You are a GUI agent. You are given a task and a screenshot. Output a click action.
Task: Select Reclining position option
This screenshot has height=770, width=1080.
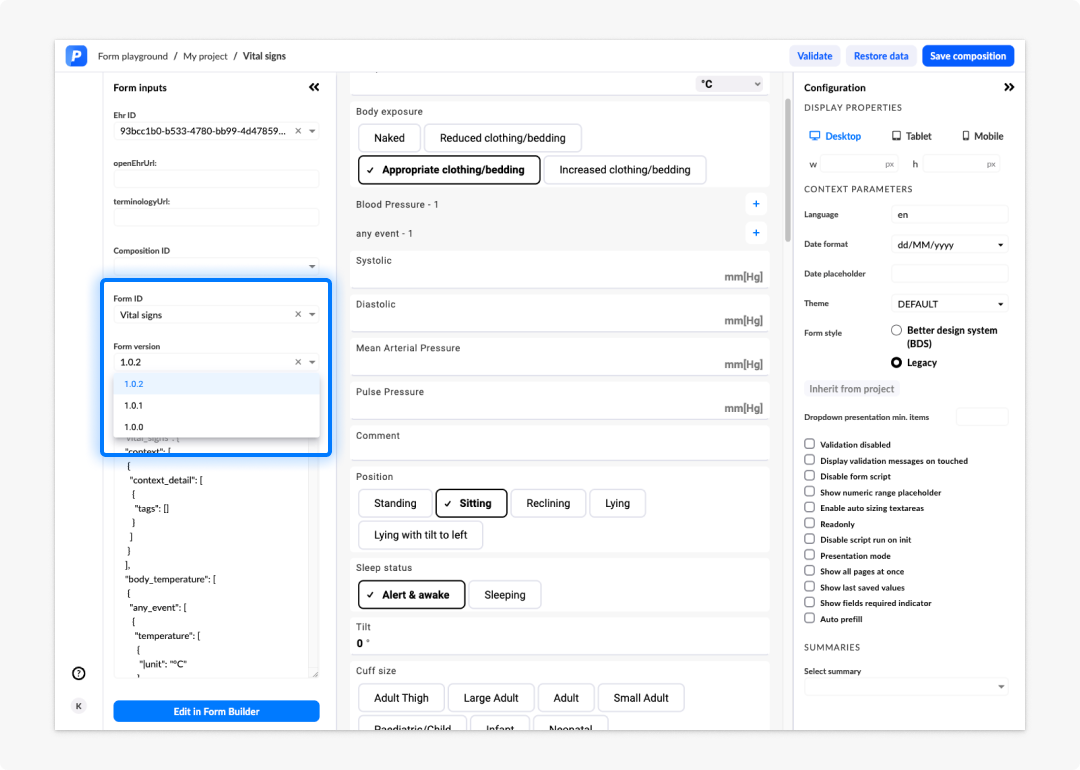548,503
